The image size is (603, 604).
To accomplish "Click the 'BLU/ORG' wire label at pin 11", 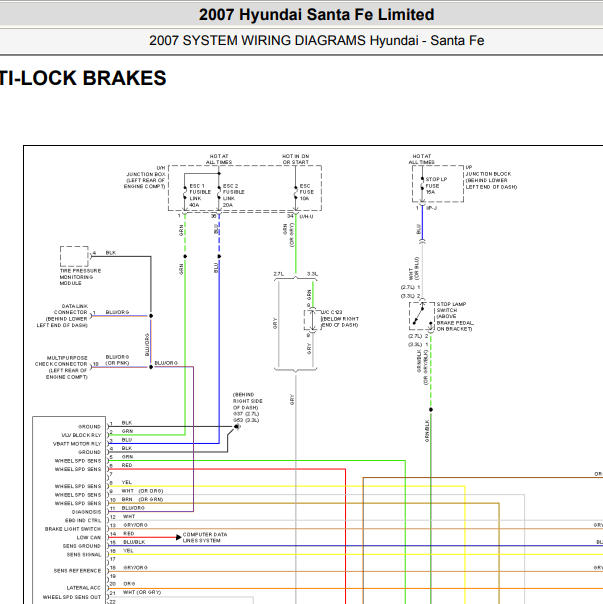I will (x=133, y=508).
